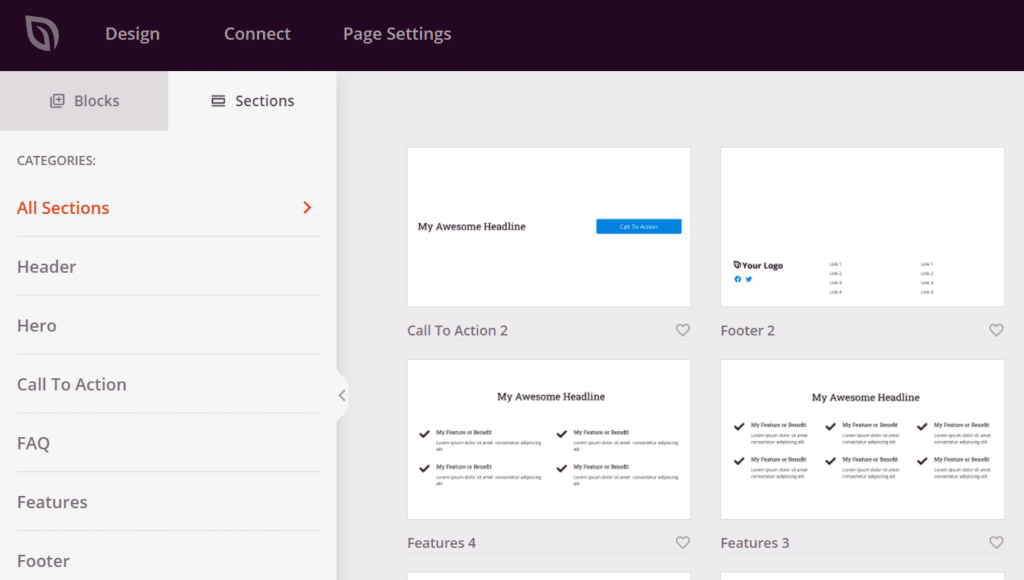Open the Features category
The image size is (1024, 580).
[52, 502]
